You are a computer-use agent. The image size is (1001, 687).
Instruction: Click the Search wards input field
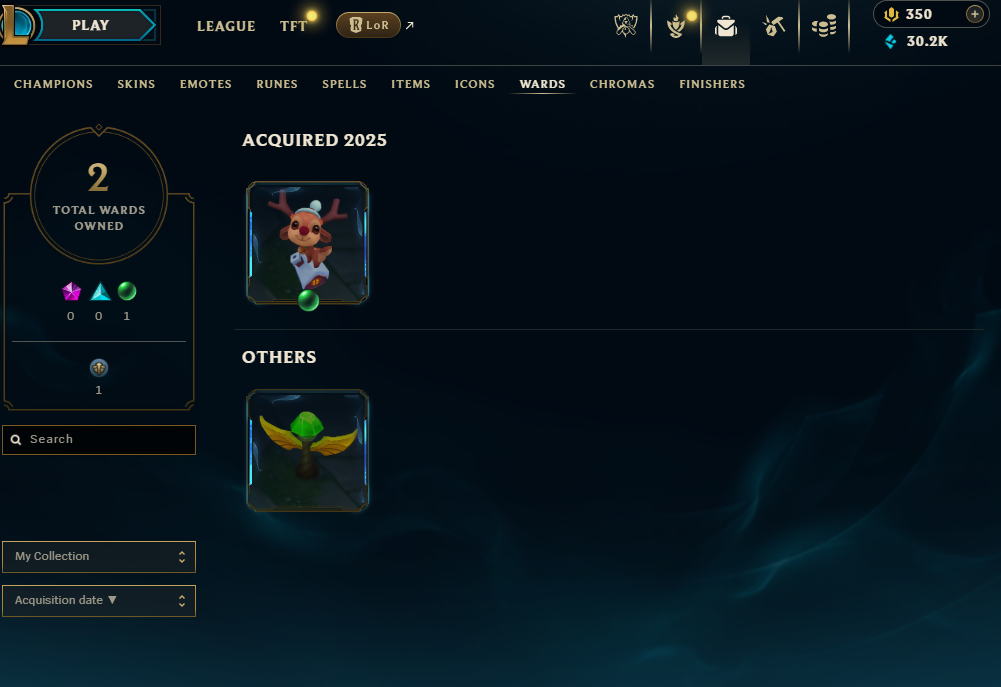[x=99, y=440]
